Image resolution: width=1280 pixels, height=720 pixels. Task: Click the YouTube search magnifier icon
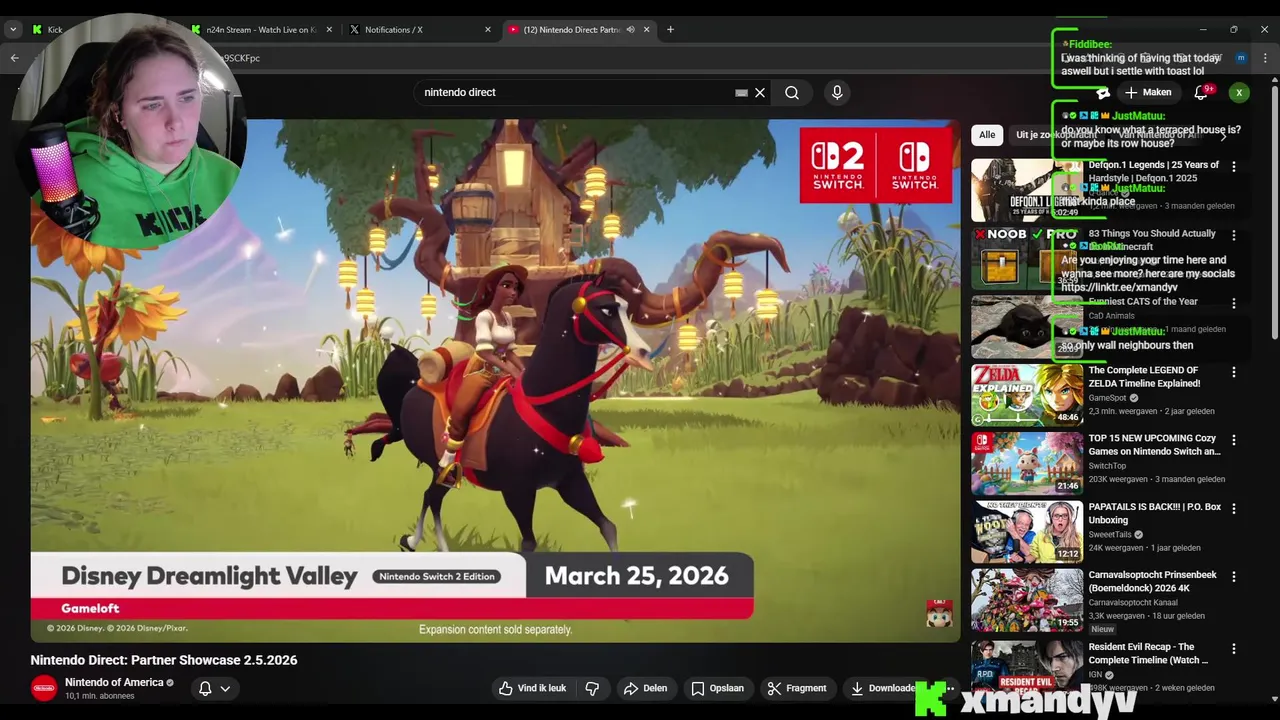[792, 92]
